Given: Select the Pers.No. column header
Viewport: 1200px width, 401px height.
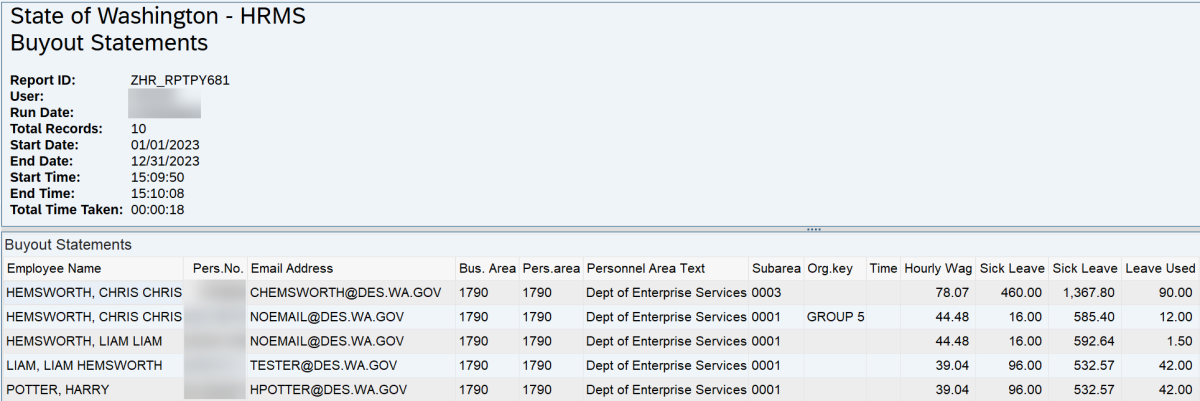Looking at the screenshot, I should (218, 269).
